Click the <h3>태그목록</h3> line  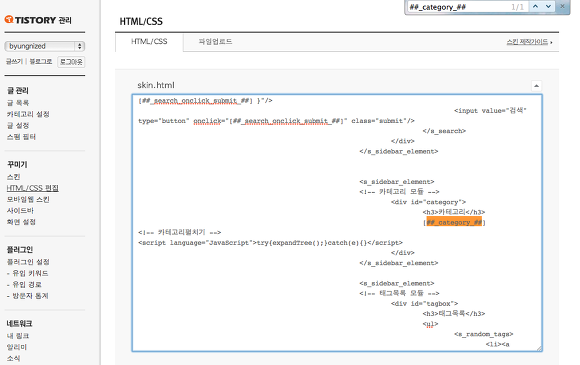pyautogui.click(x=454, y=314)
